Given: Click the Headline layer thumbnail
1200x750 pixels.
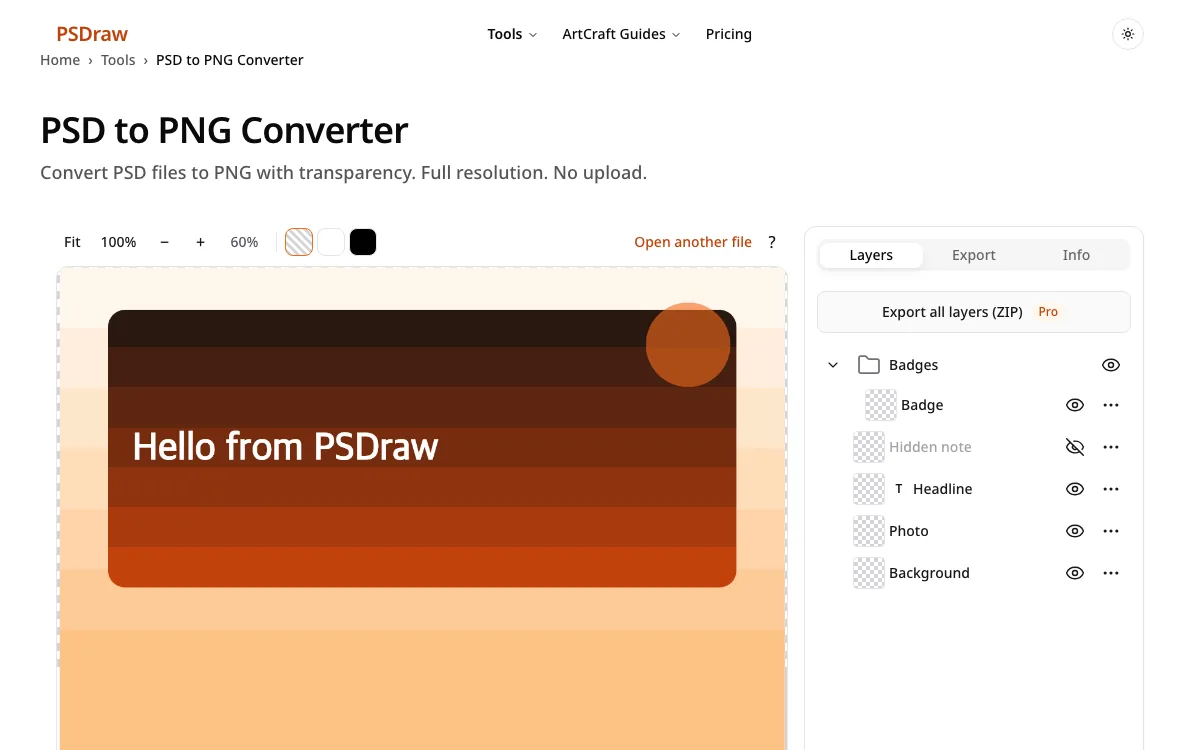Looking at the screenshot, I should click(869, 489).
